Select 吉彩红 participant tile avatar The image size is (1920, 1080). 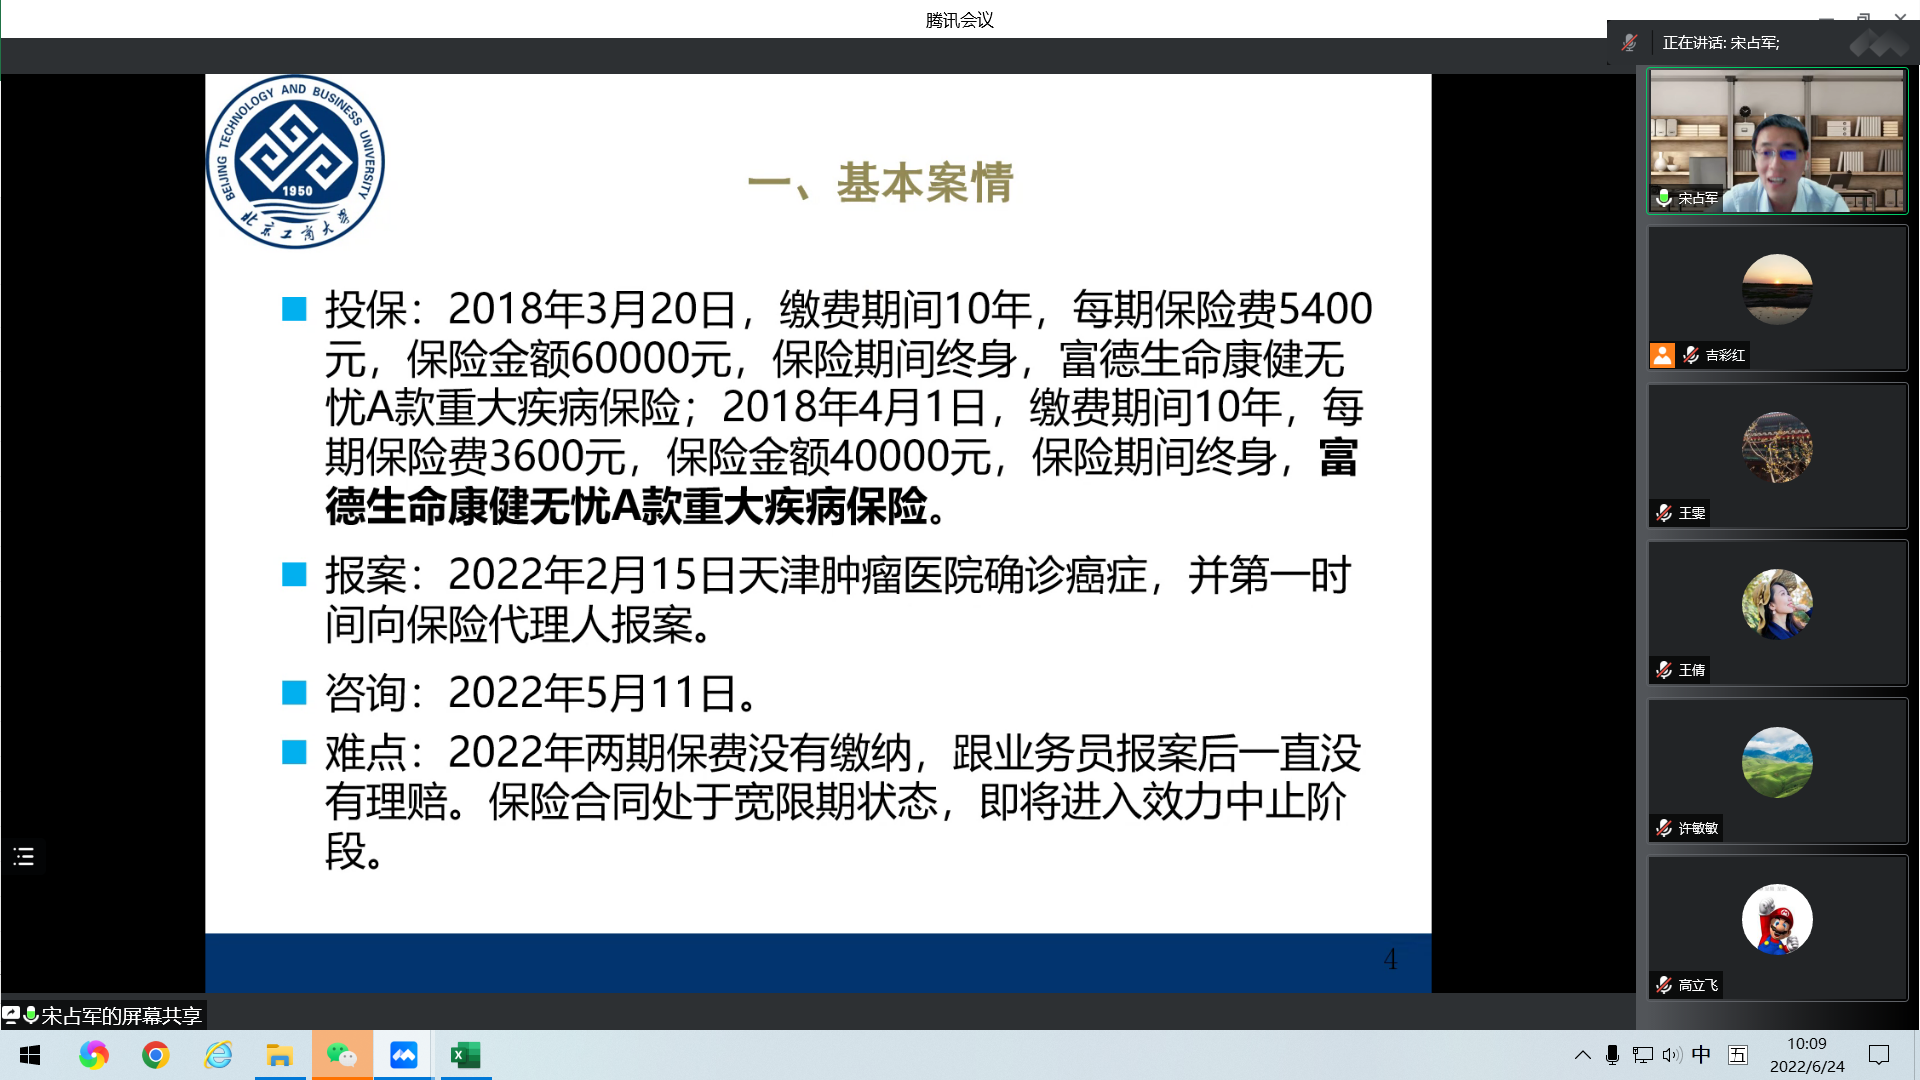[1777, 289]
